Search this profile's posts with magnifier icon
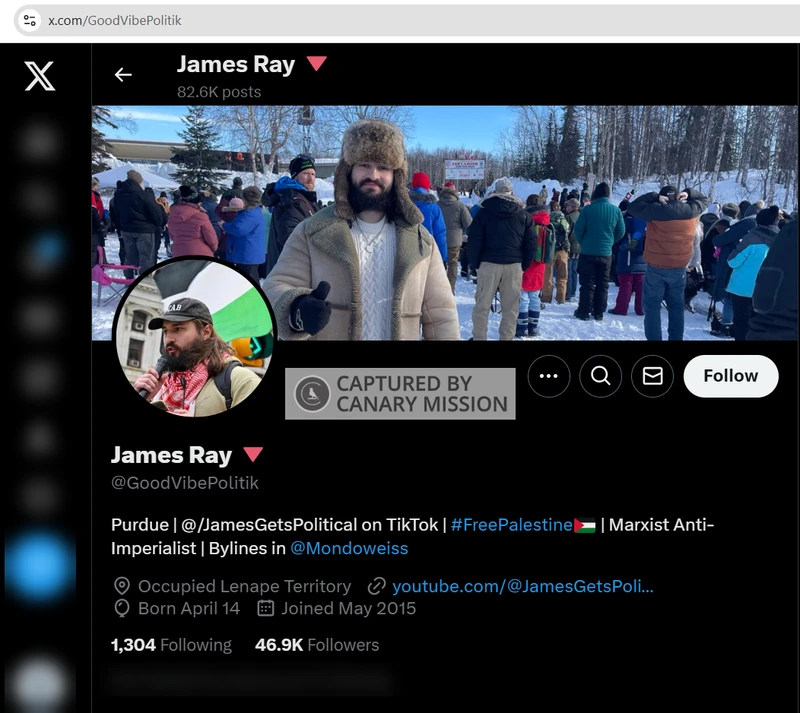The image size is (800, 713). [x=601, y=376]
